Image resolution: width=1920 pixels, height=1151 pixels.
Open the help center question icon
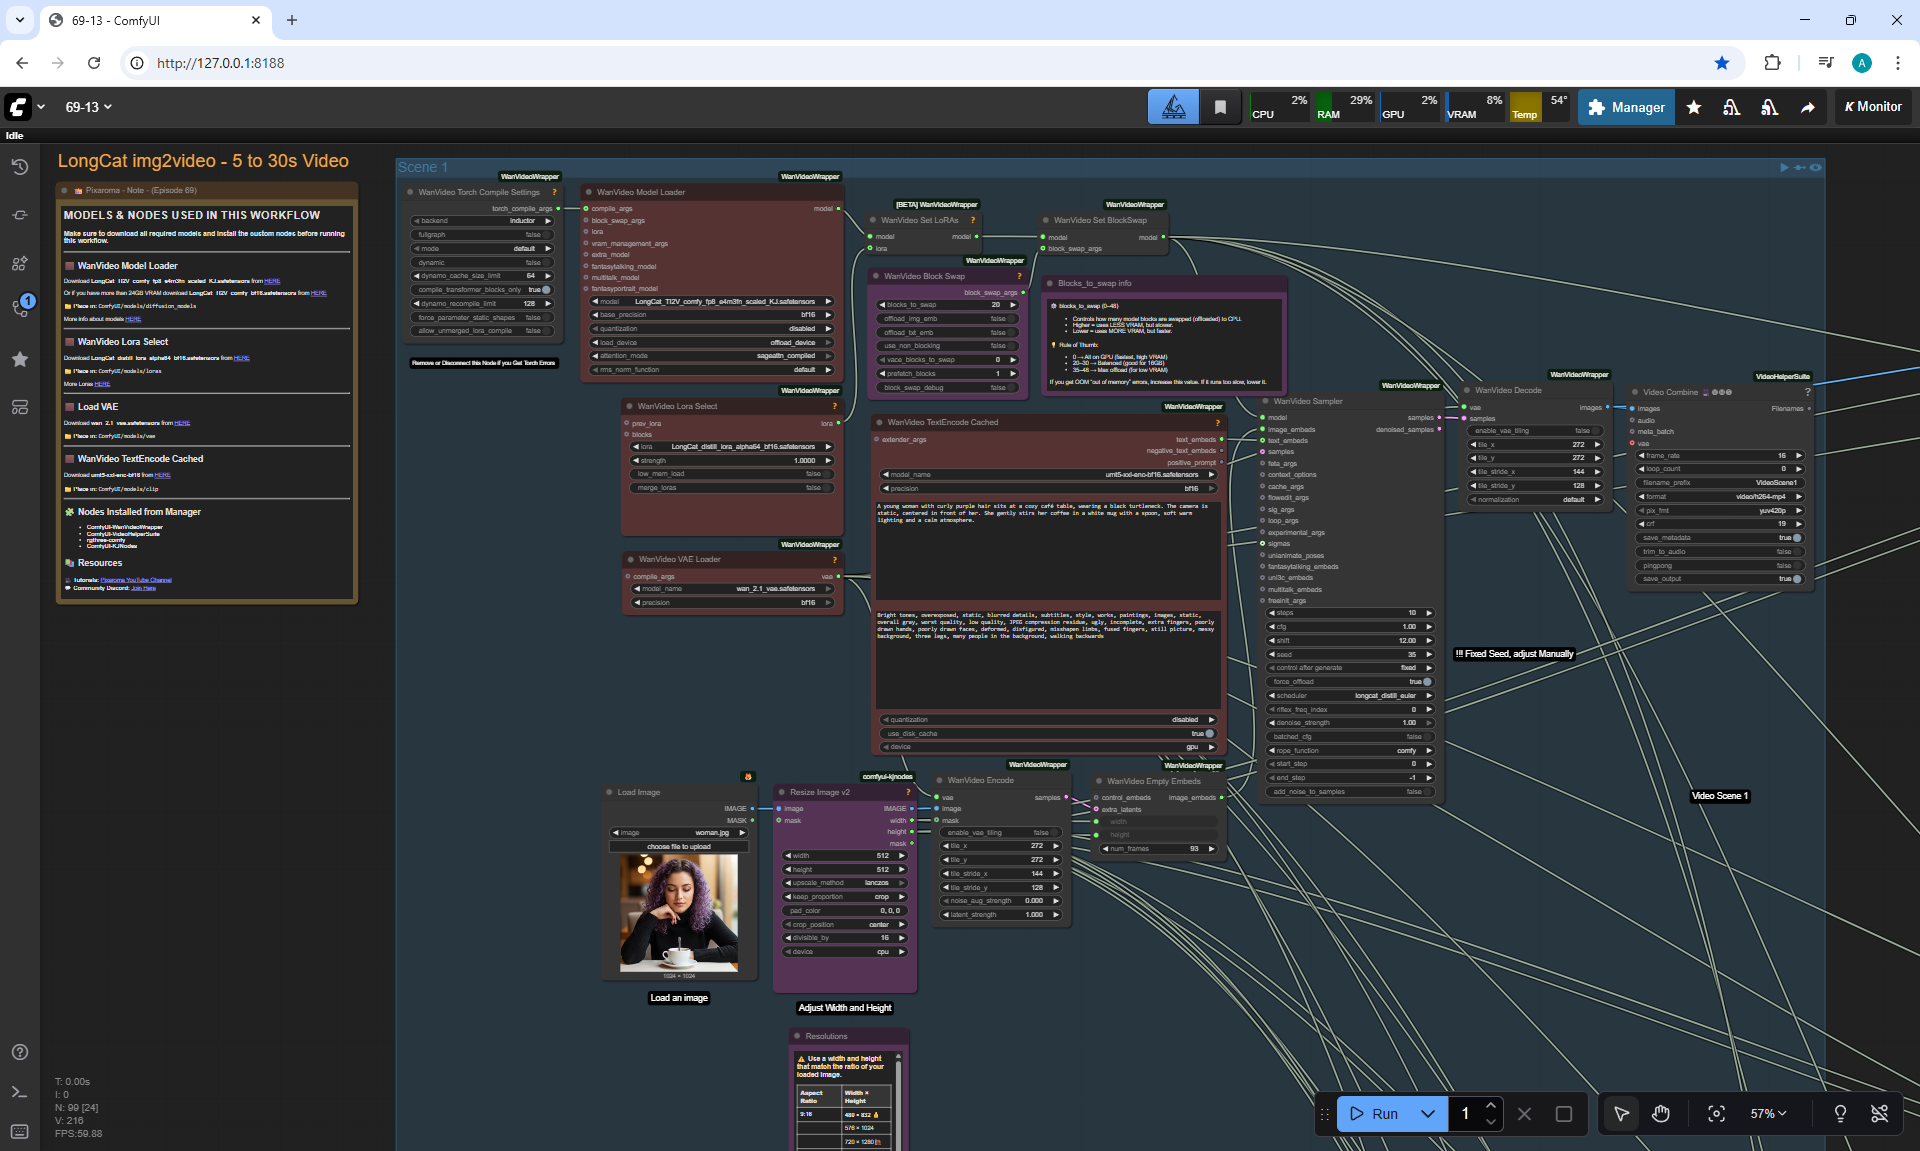[x=19, y=1052]
